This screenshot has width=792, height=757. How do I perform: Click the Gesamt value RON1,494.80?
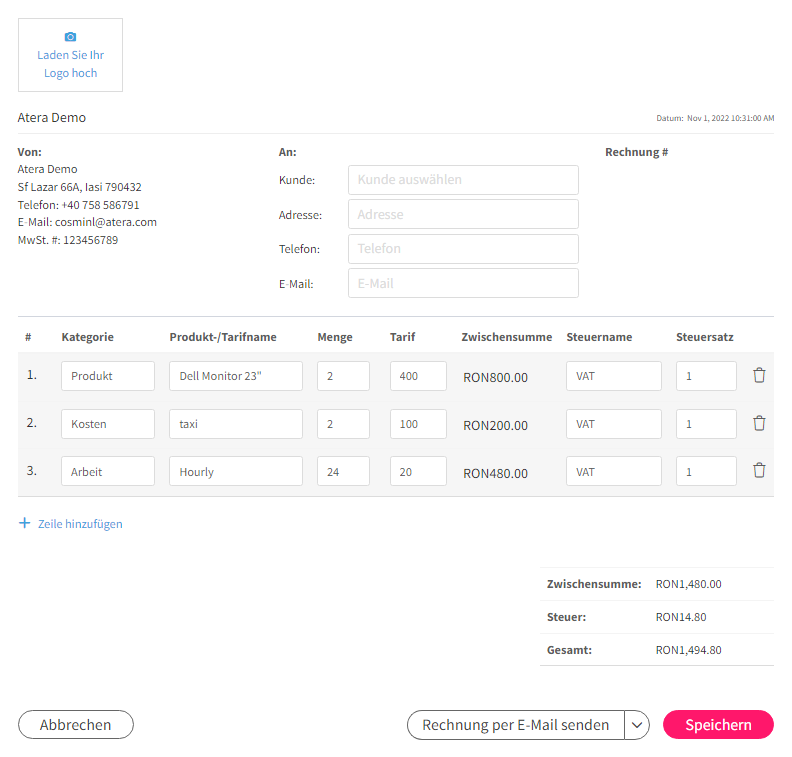pos(688,650)
